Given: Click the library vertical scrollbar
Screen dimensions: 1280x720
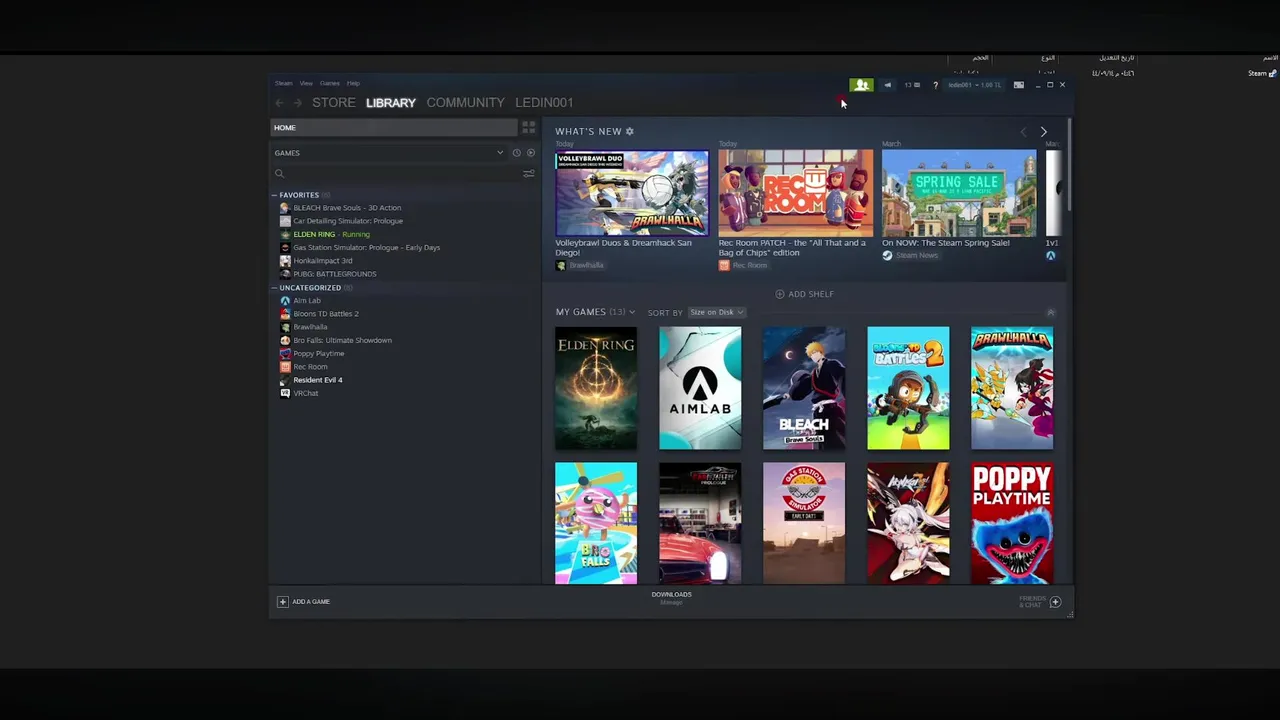Looking at the screenshot, I should (x=1069, y=165).
